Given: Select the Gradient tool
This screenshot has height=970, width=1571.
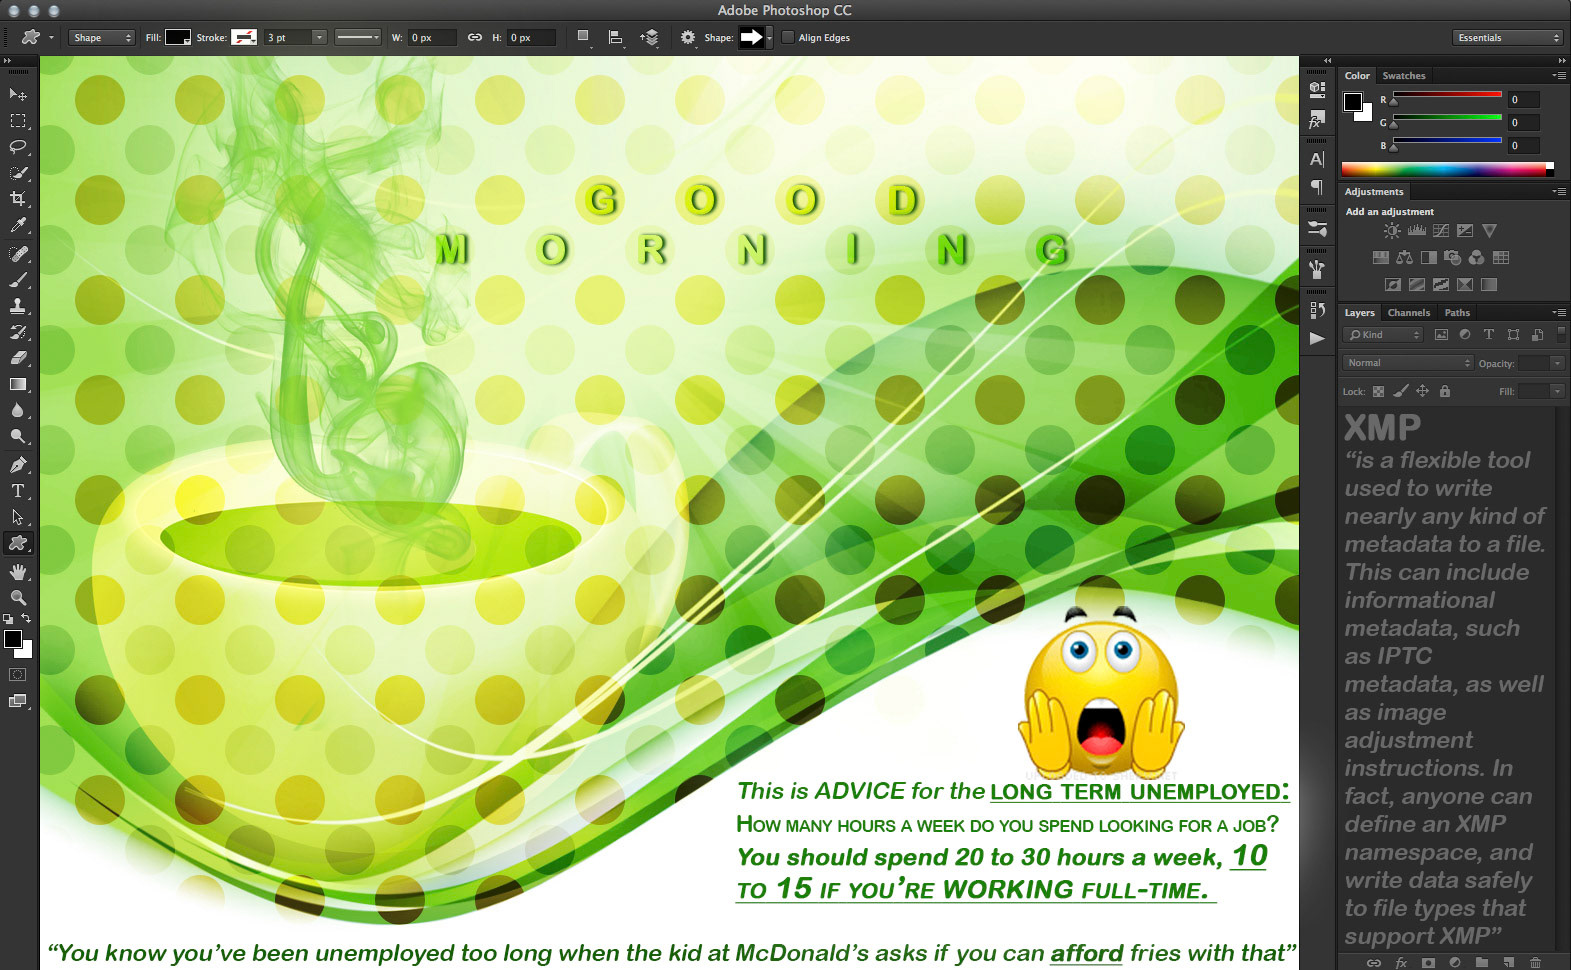Looking at the screenshot, I should (18, 384).
